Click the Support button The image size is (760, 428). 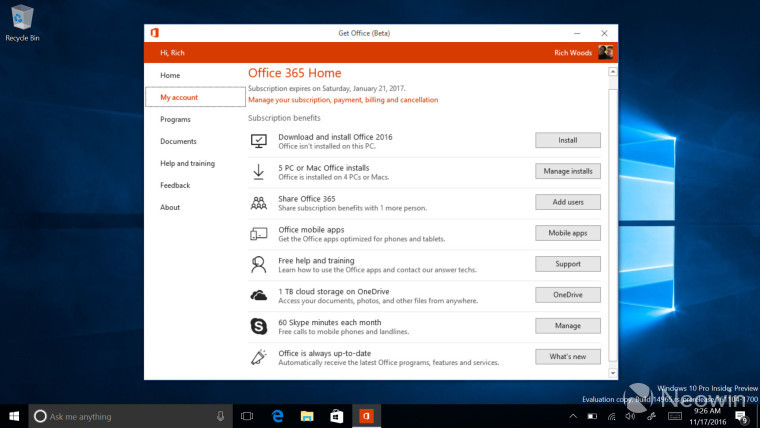coord(568,264)
